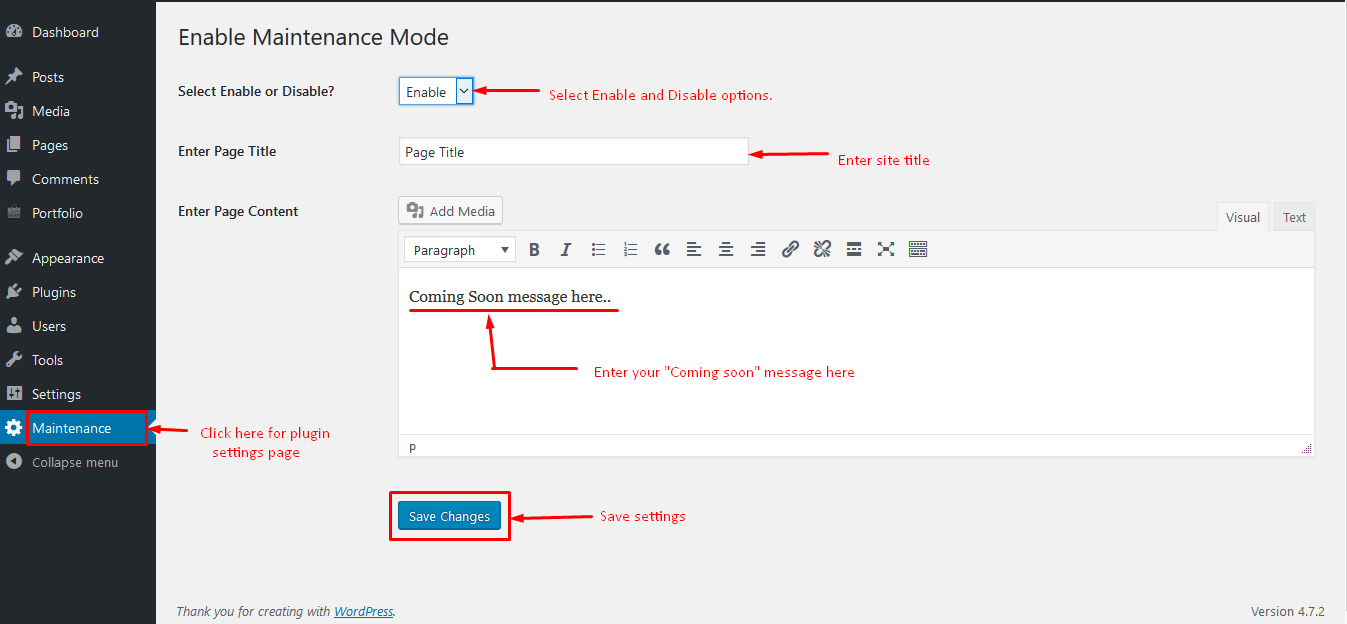Click the insert link icon
This screenshot has height=624, width=1347.
pyautogui.click(x=790, y=249)
